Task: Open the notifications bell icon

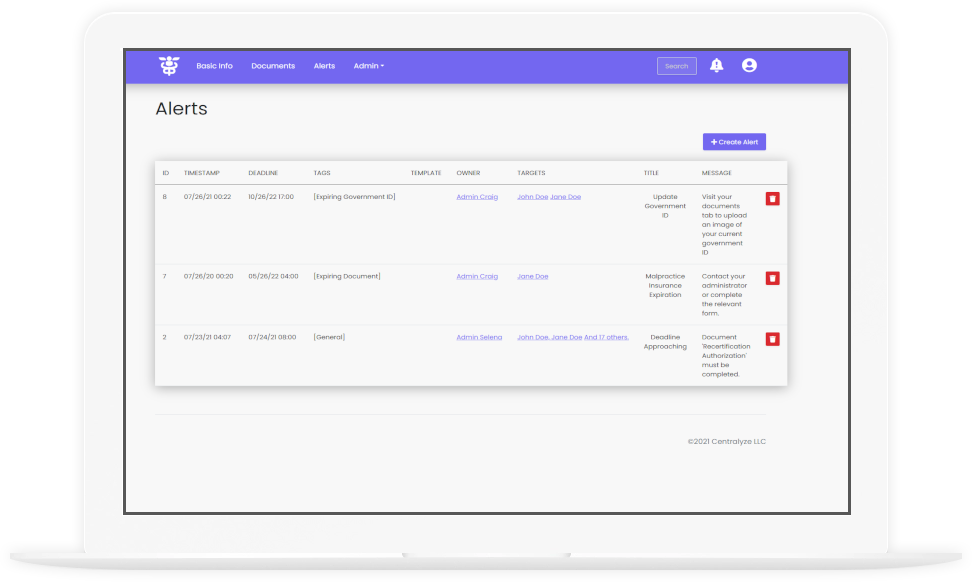Action: click(716, 66)
